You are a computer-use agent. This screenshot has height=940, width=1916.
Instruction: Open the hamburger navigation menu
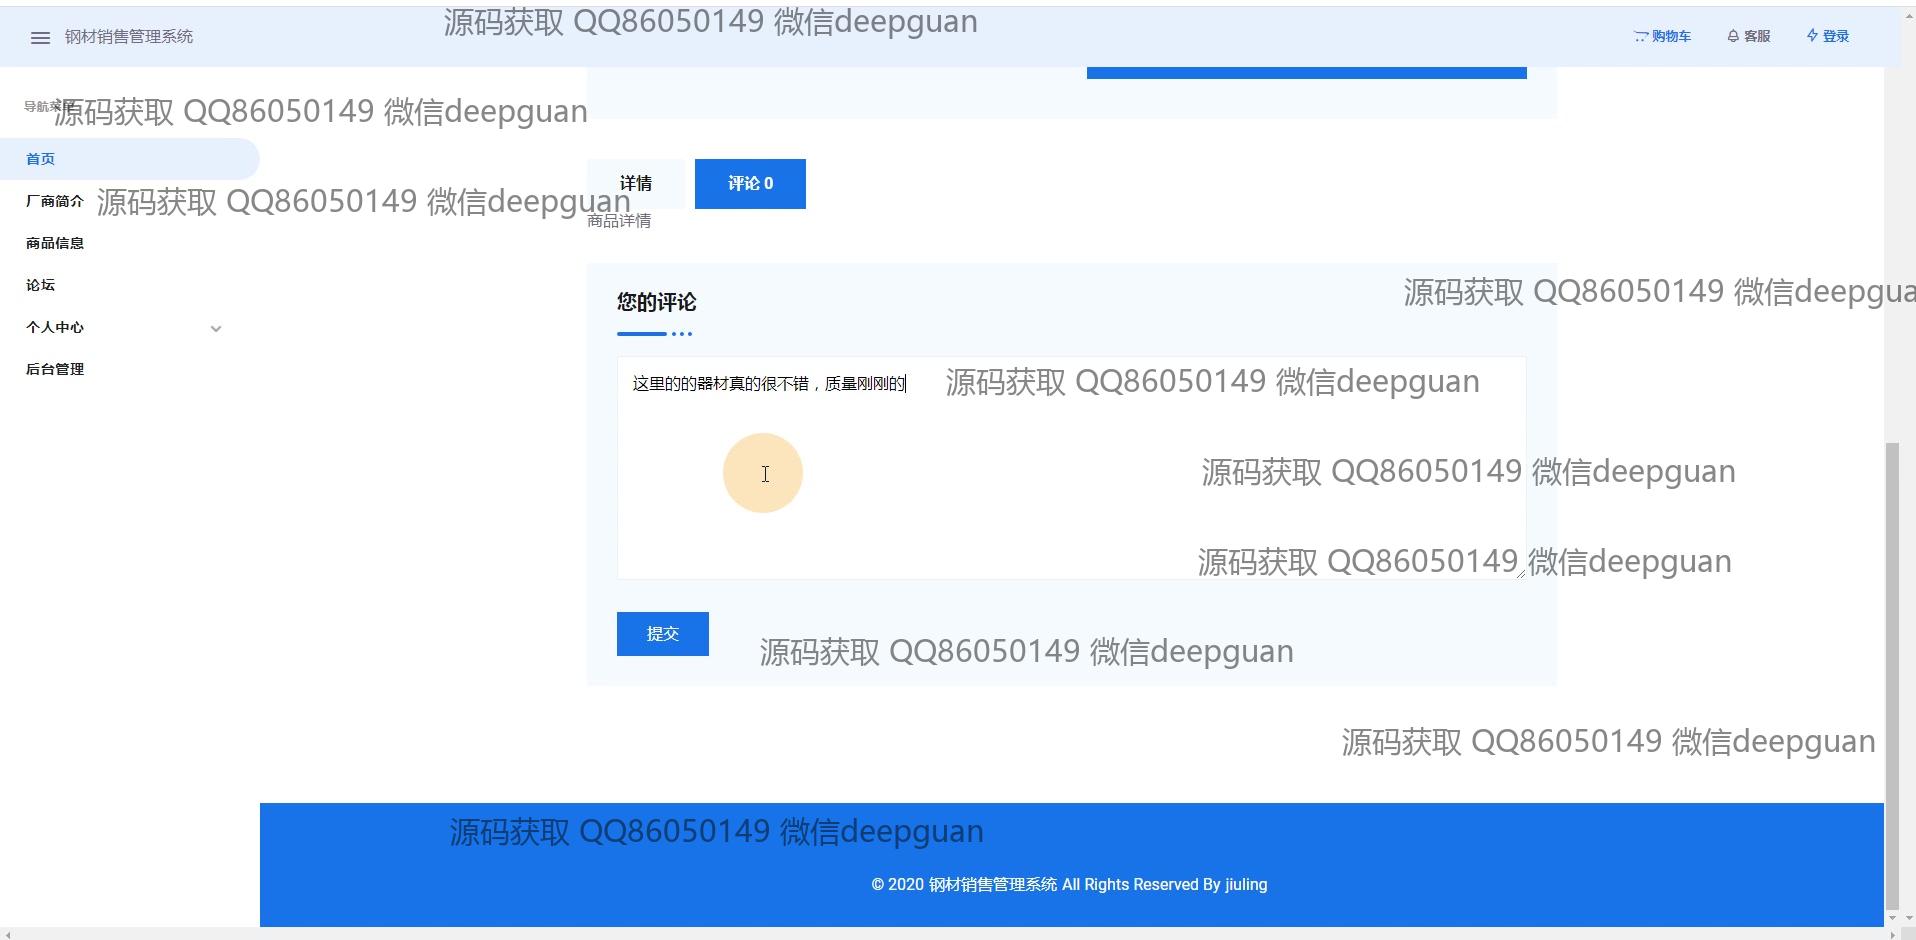40,37
